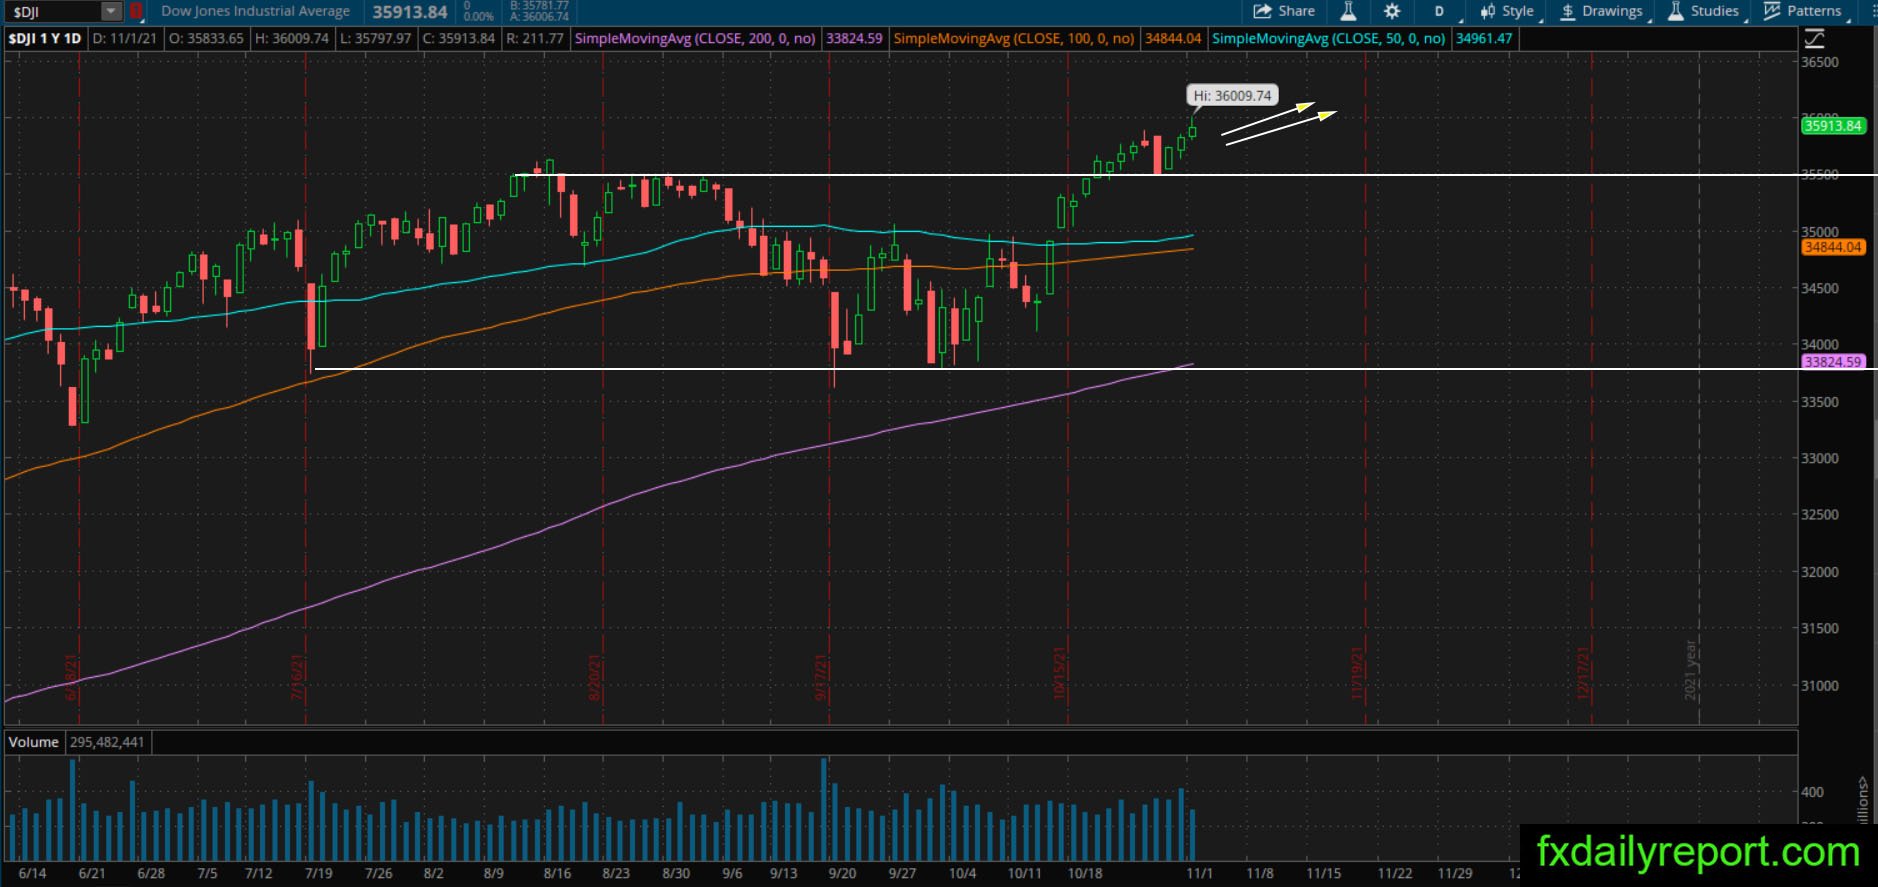Open the Drawings menu
Image resolution: width=1878 pixels, height=887 pixels.
(1601, 11)
